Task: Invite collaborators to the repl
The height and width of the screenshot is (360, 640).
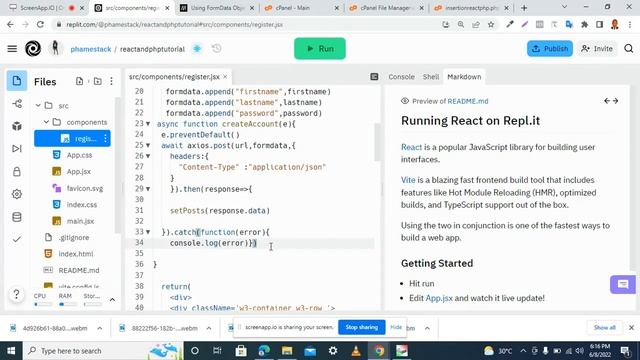Action: (597, 49)
